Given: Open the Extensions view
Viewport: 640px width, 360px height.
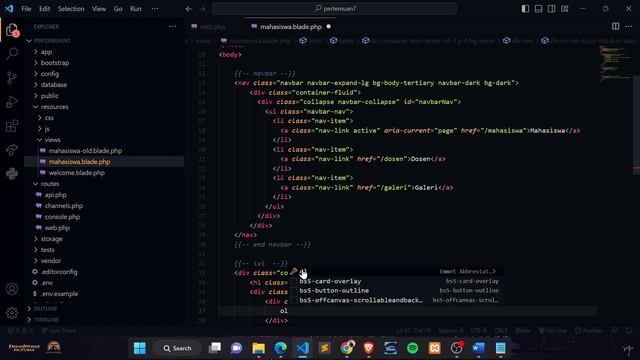Looking at the screenshot, I should coord(12,126).
